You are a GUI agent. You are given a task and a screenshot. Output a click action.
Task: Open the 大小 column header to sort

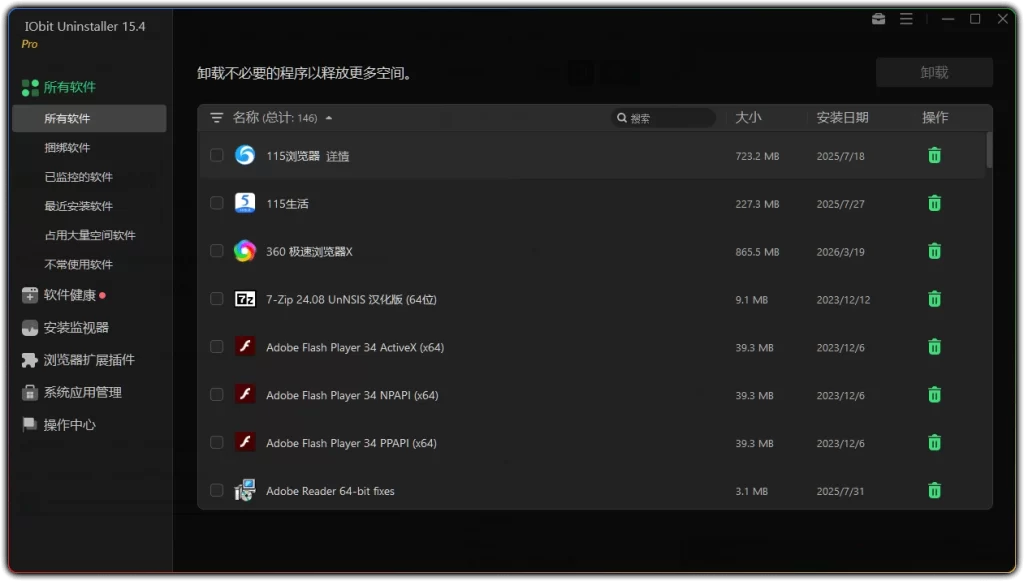(x=750, y=117)
